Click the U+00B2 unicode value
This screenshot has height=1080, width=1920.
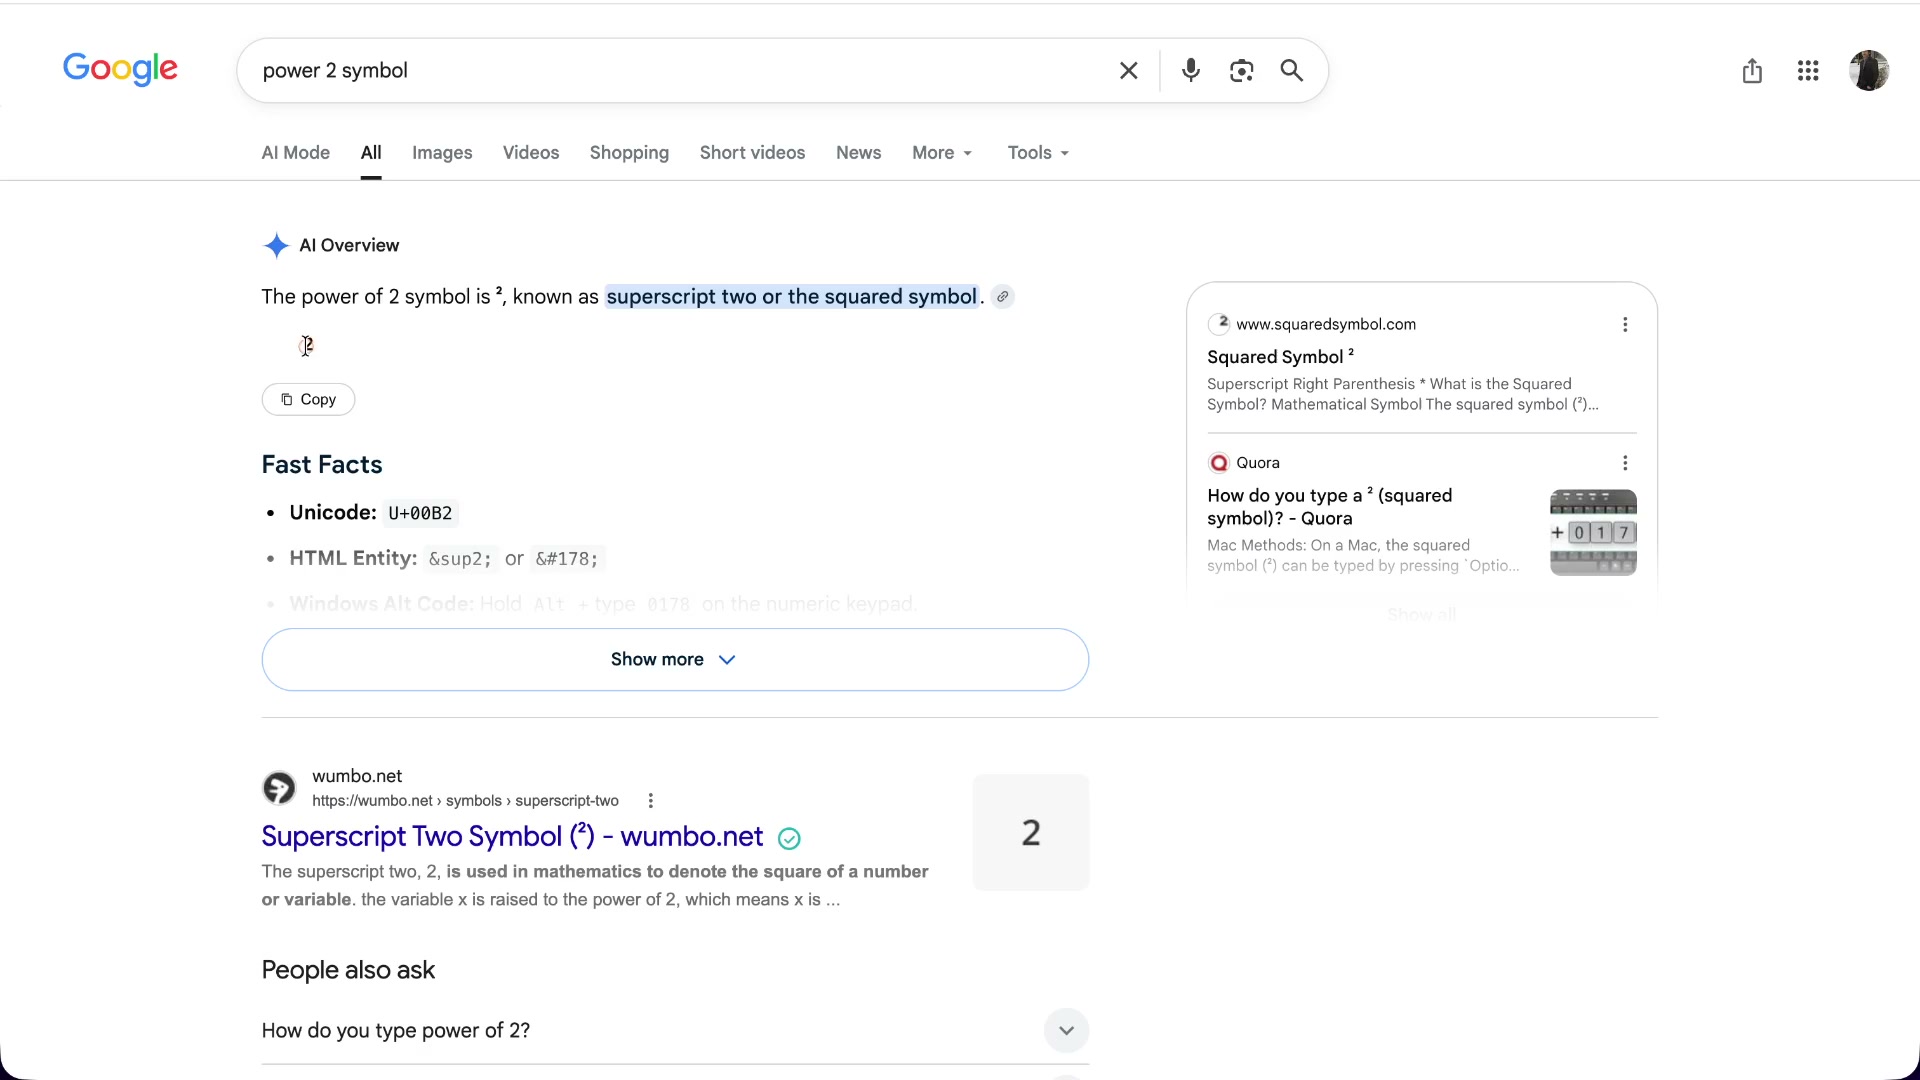pyautogui.click(x=420, y=514)
